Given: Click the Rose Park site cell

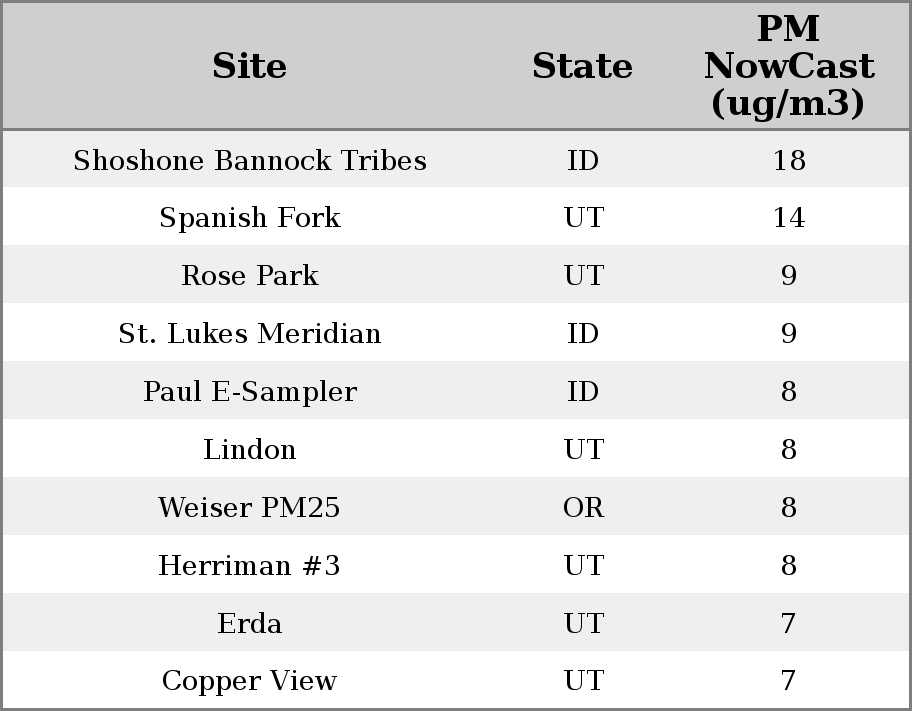Looking at the screenshot, I should pos(250,276).
